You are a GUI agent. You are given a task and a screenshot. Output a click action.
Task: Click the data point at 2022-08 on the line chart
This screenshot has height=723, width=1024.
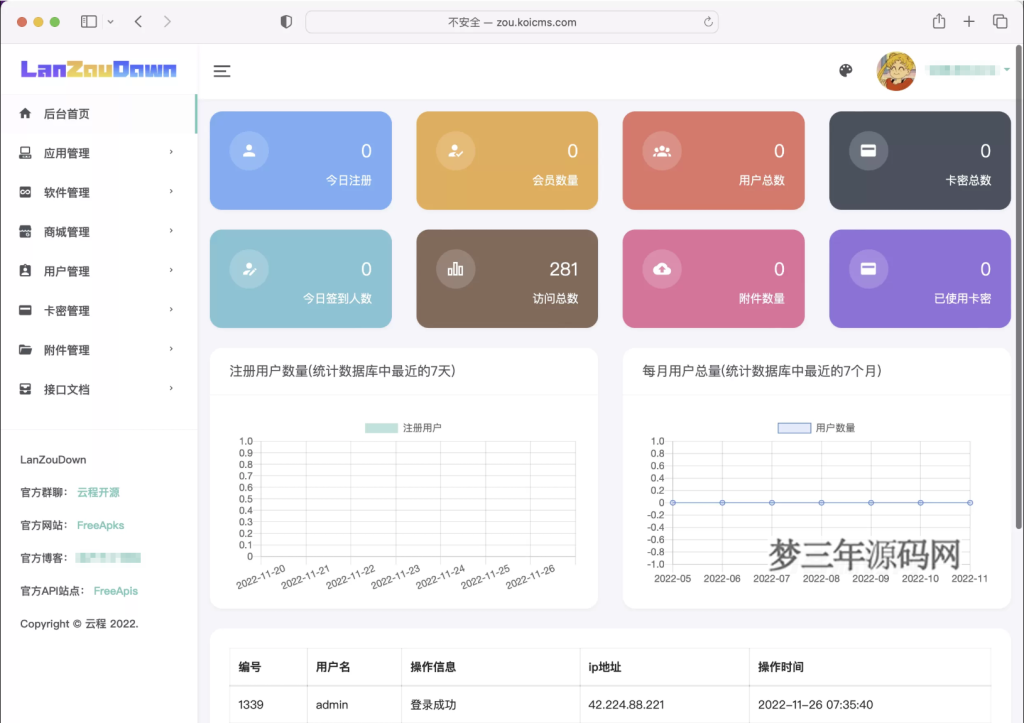pos(820,501)
